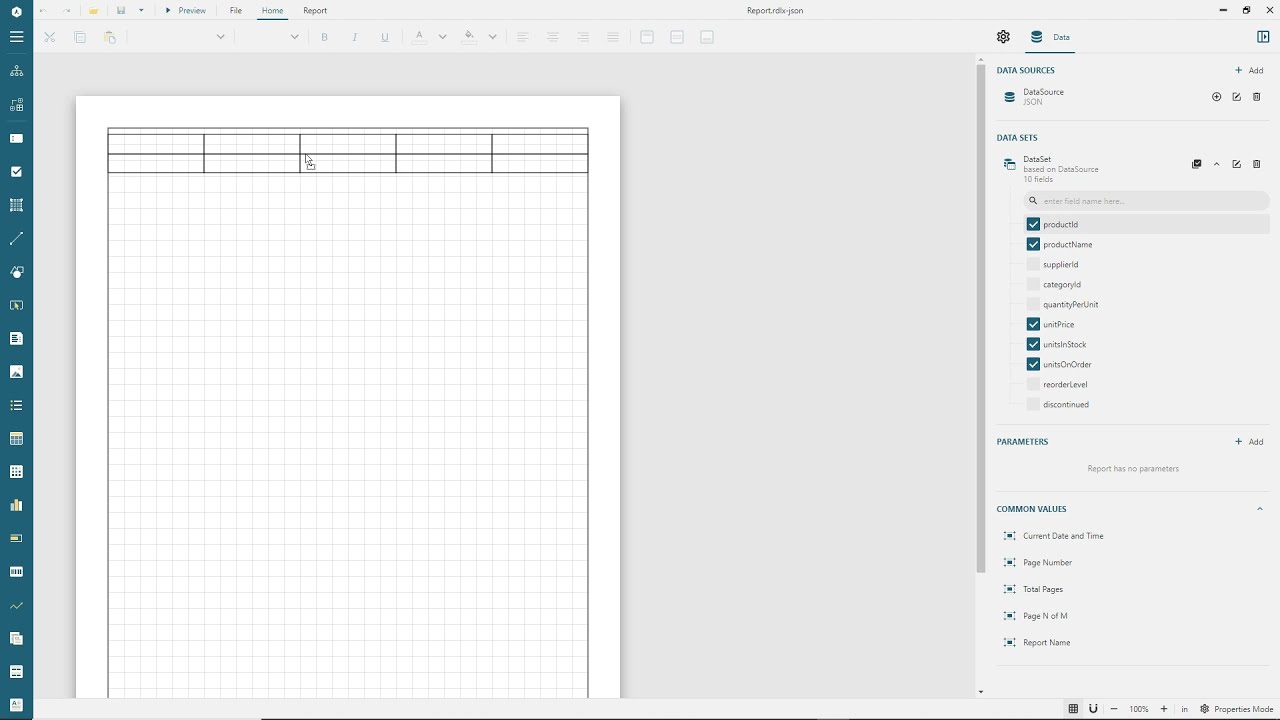Uncheck the unitsOnOrder field

pos(1033,364)
